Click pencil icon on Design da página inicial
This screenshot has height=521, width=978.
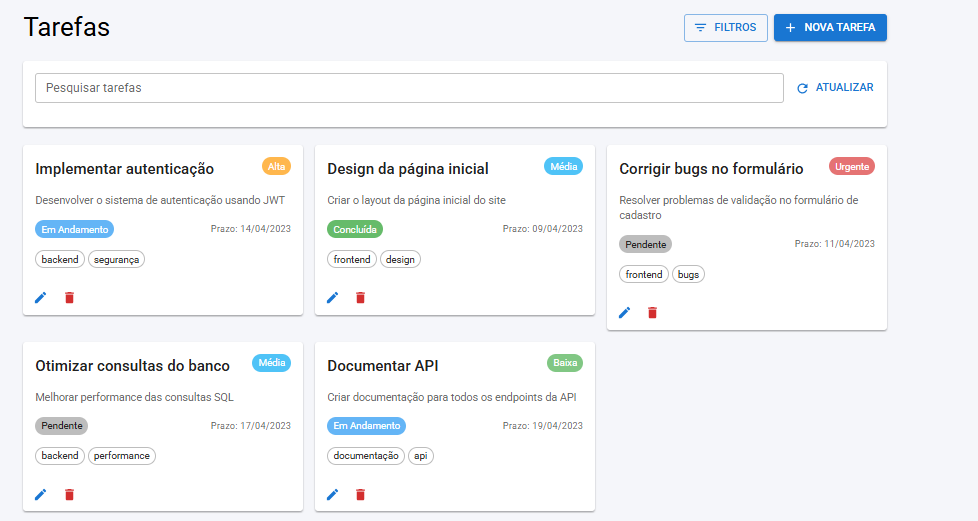(x=333, y=297)
